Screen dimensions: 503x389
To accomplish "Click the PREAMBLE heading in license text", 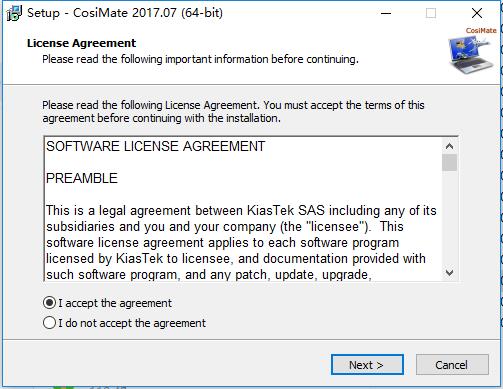I will 82,178.
